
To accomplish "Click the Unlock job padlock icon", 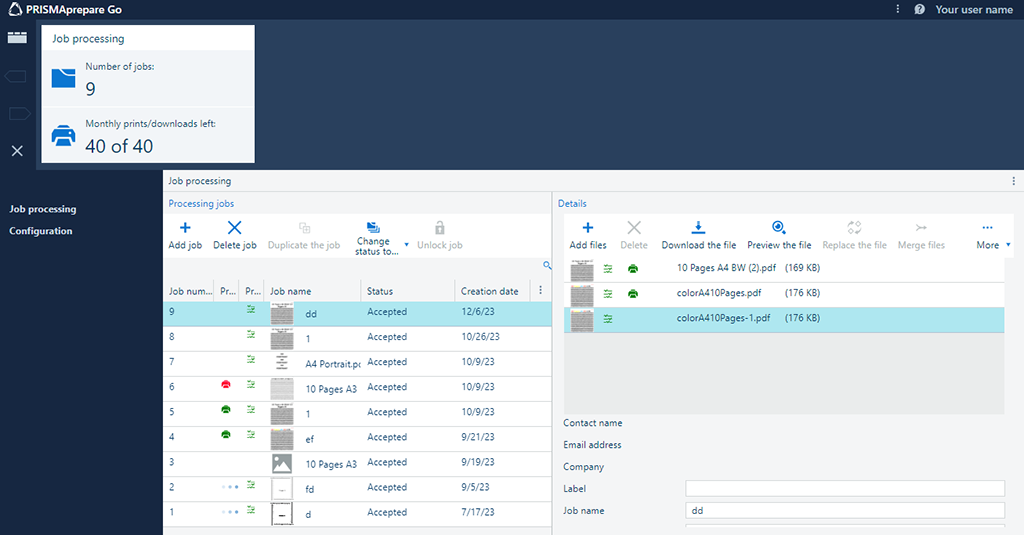I will pyautogui.click(x=440, y=227).
